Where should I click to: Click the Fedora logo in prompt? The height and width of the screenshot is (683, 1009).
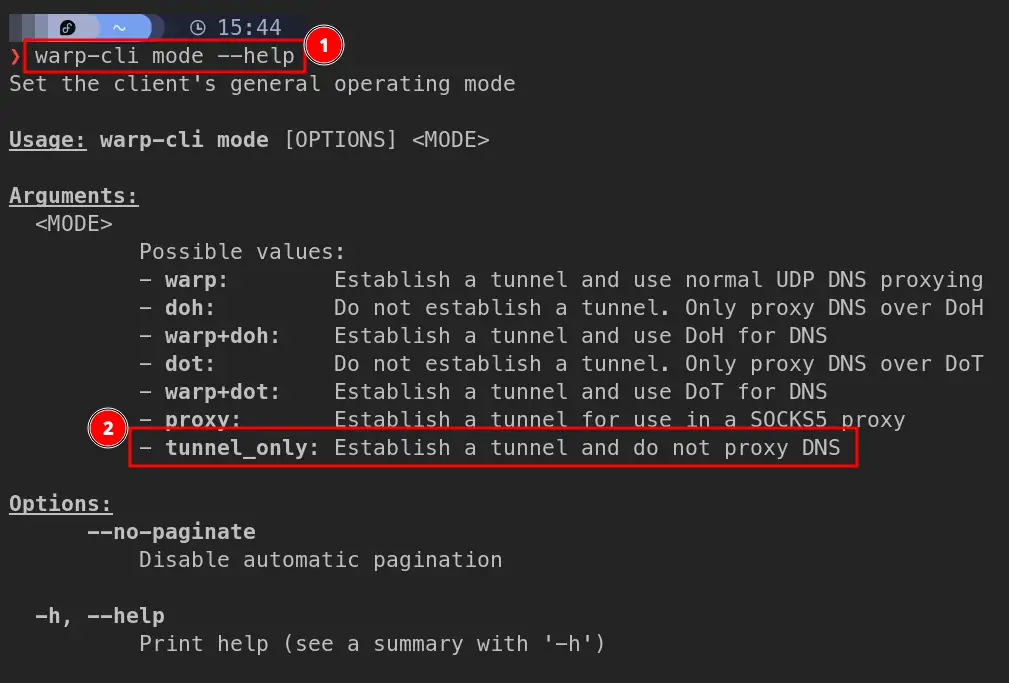[68, 28]
